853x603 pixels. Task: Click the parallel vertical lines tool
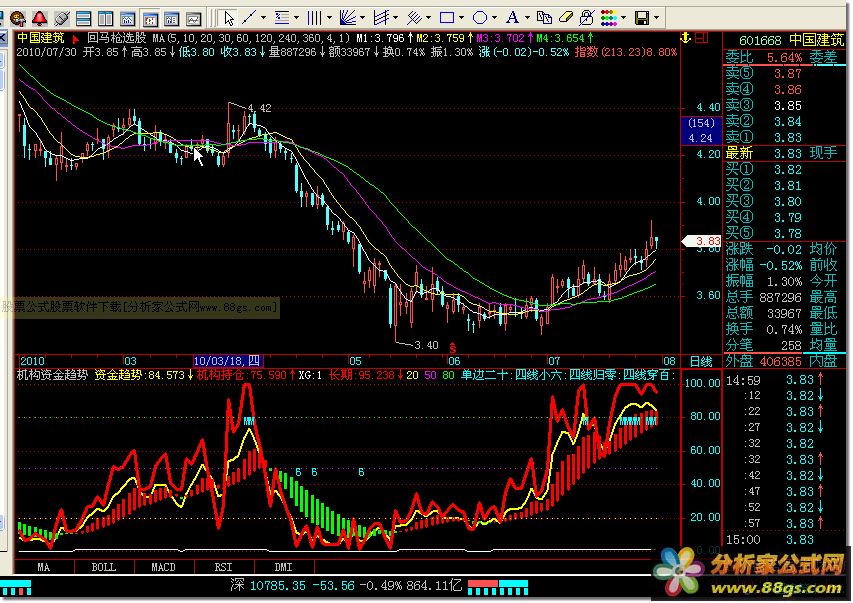tap(314, 17)
